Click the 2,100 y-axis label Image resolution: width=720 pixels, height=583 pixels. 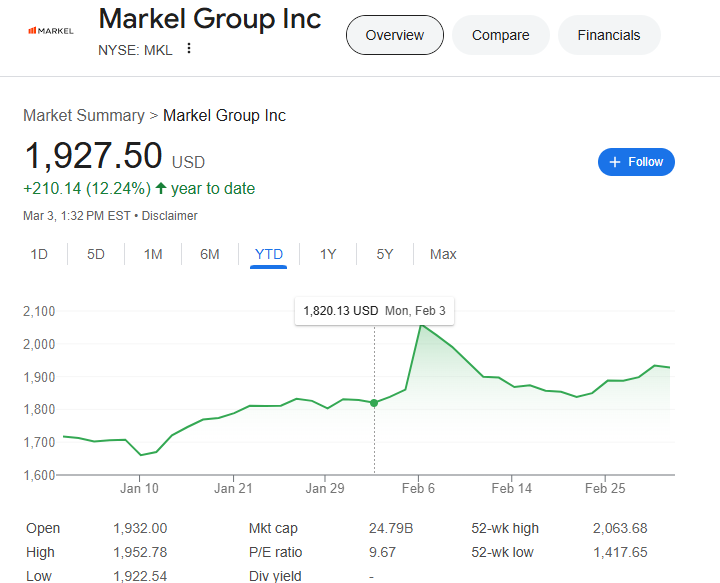point(39,312)
